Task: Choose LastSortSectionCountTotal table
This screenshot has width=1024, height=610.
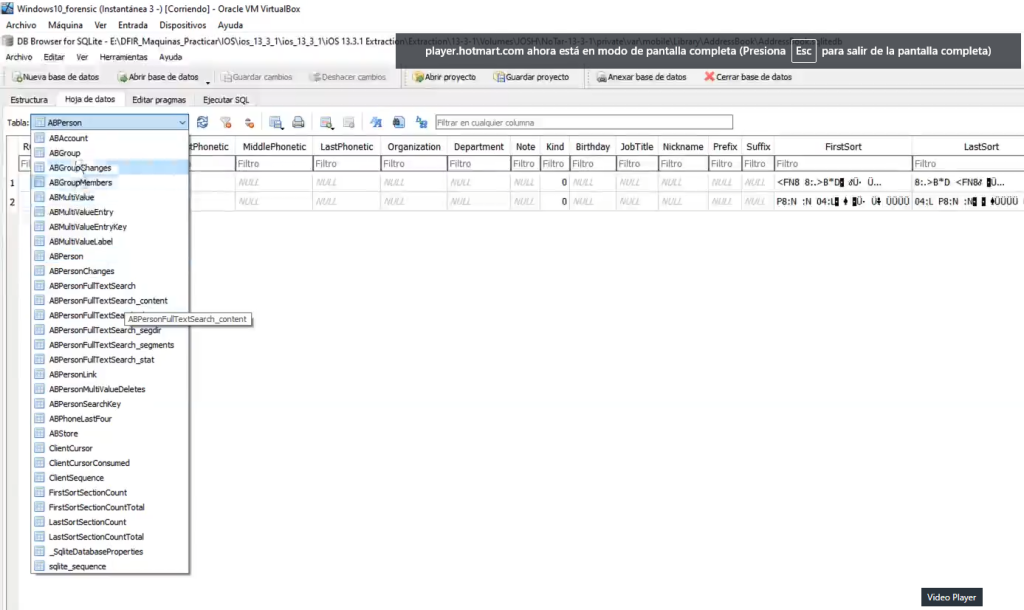Action: (110, 537)
